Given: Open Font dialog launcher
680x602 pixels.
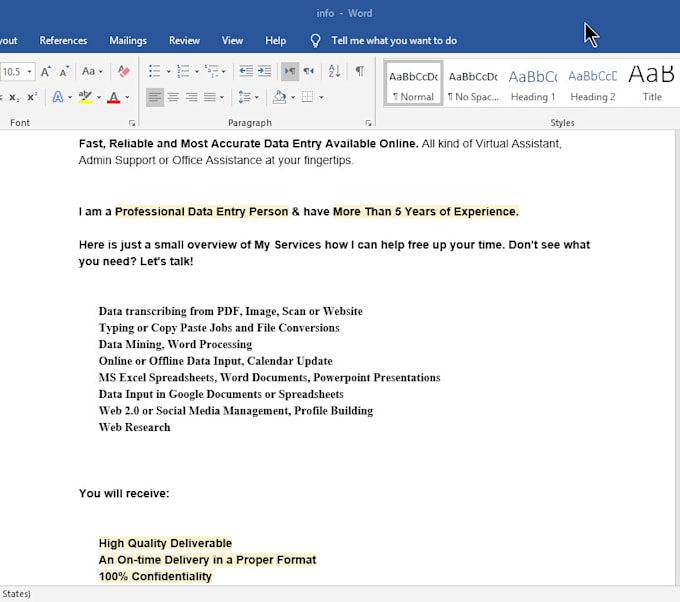Looking at the screenshot, I should click(132, 123).
